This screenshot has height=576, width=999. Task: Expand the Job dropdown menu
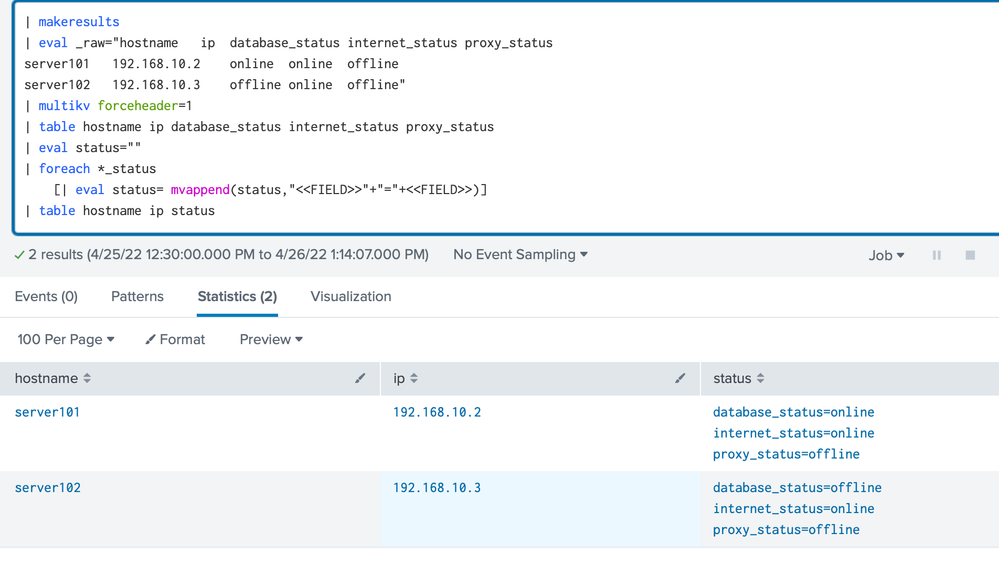coord(886,255)
